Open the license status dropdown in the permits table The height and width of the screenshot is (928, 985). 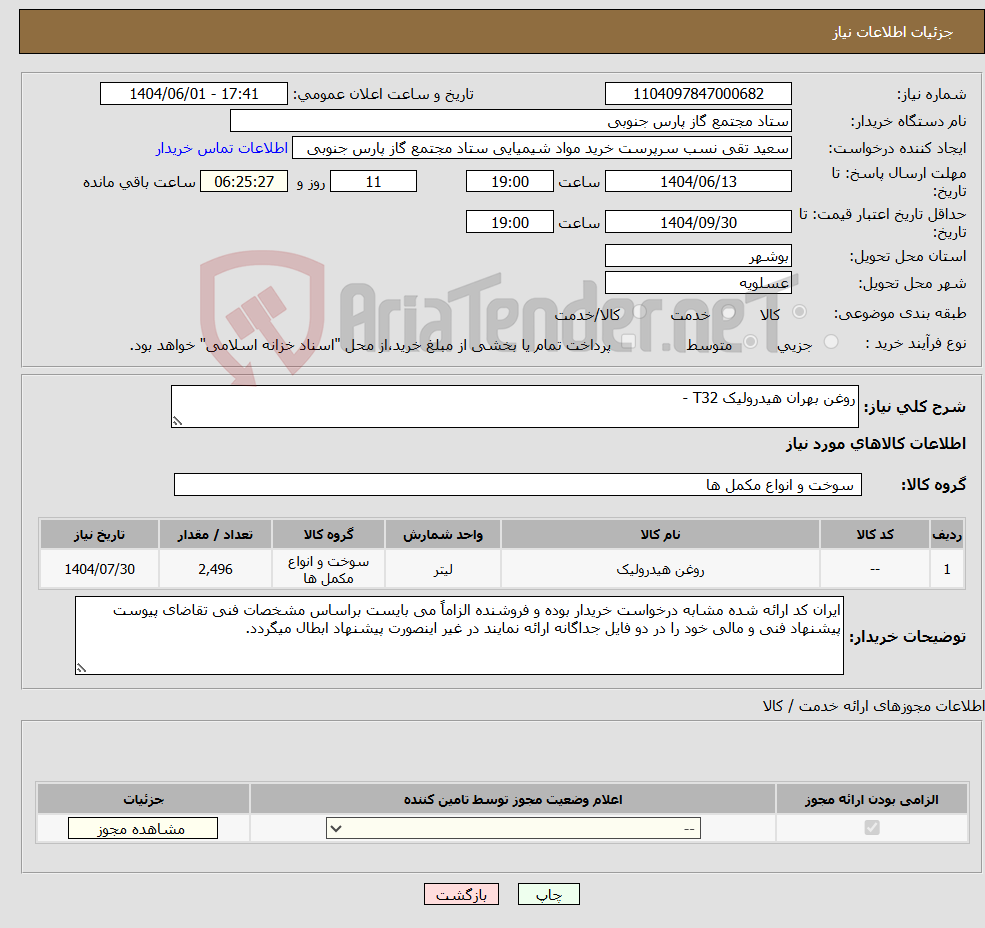(512, 827)
